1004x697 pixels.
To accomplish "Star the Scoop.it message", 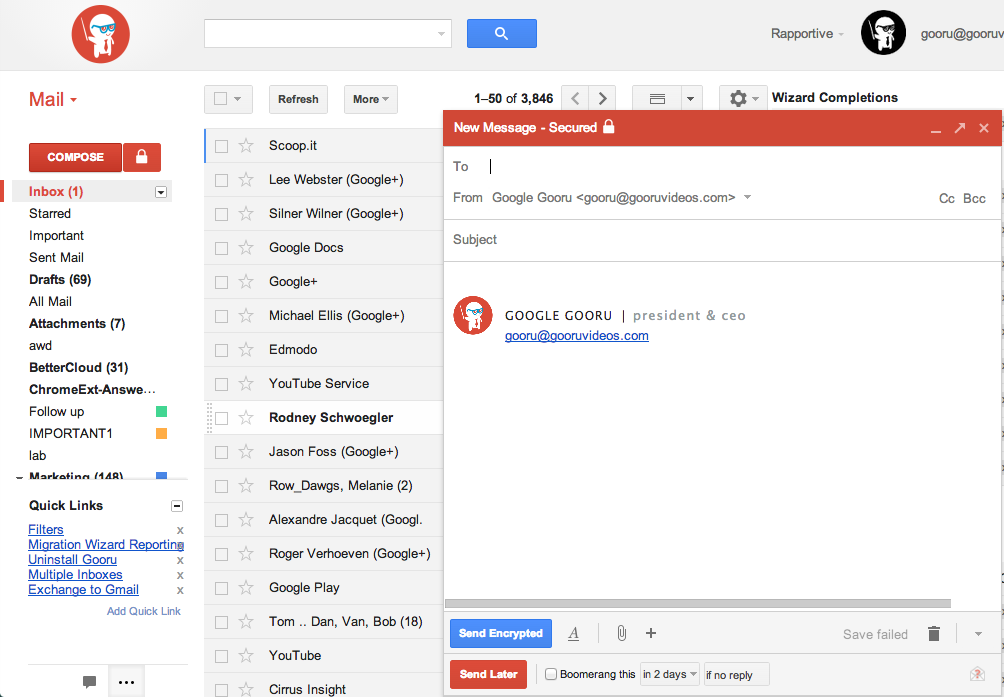I will coord(246,146).
